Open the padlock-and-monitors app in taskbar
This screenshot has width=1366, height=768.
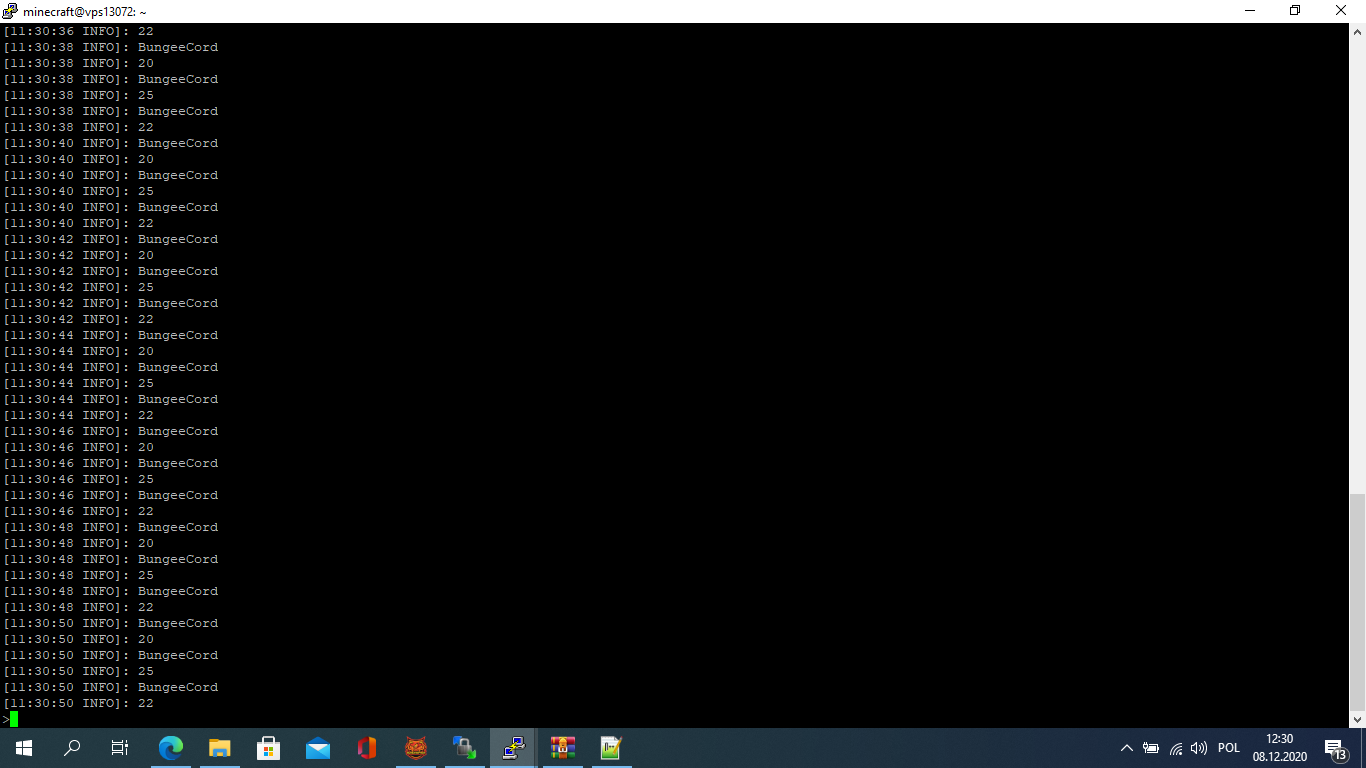[464, 748]
